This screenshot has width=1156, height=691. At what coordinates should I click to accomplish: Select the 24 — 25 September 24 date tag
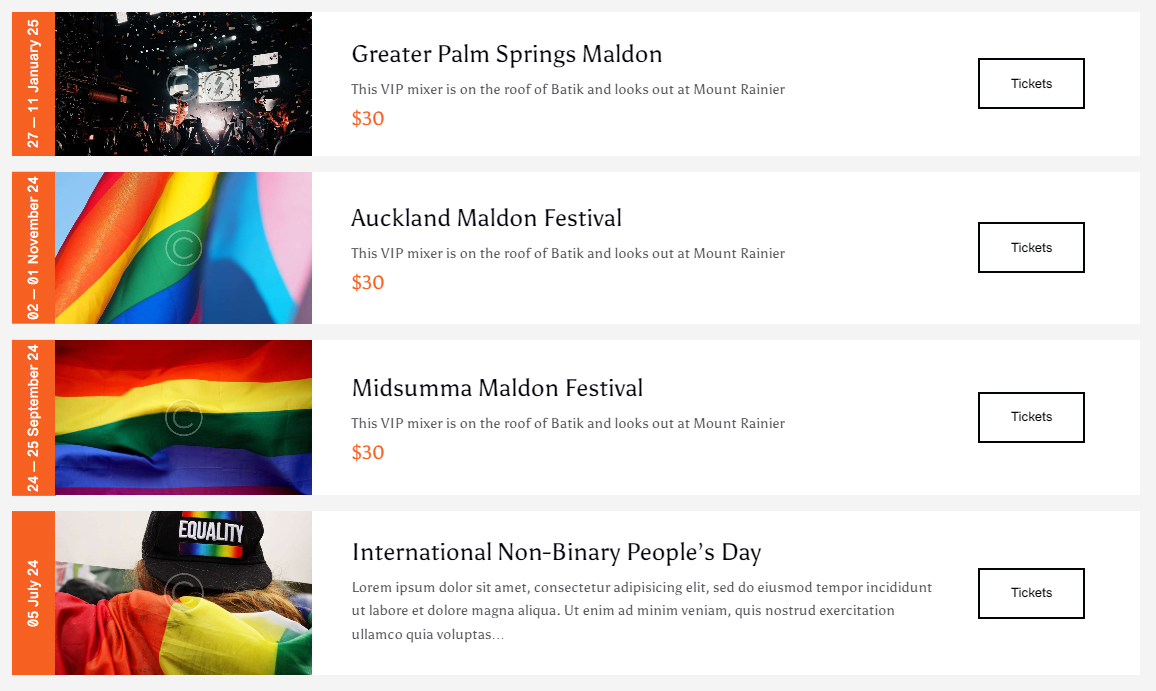point(33,417)
